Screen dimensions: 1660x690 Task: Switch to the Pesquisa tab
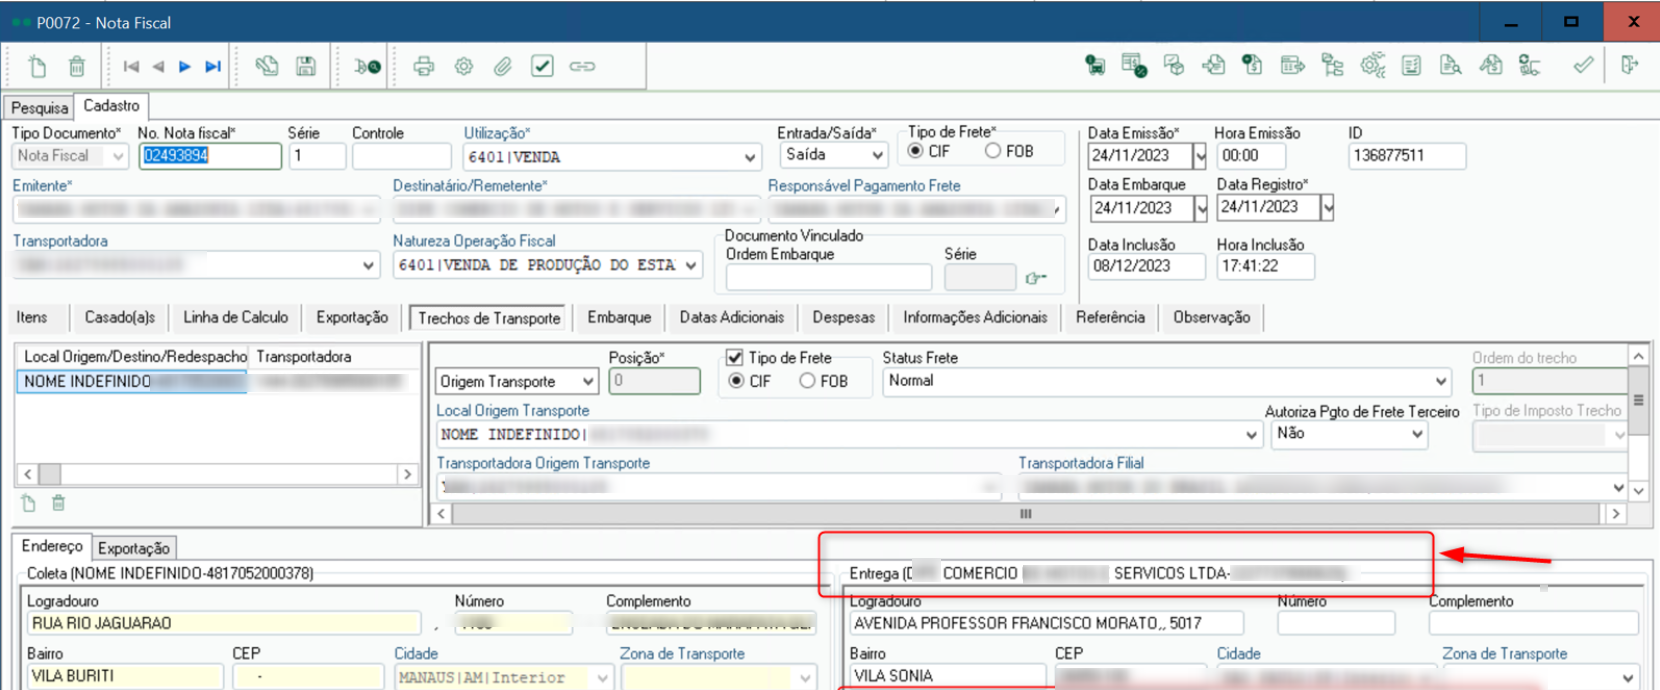(x=40, y=107)
